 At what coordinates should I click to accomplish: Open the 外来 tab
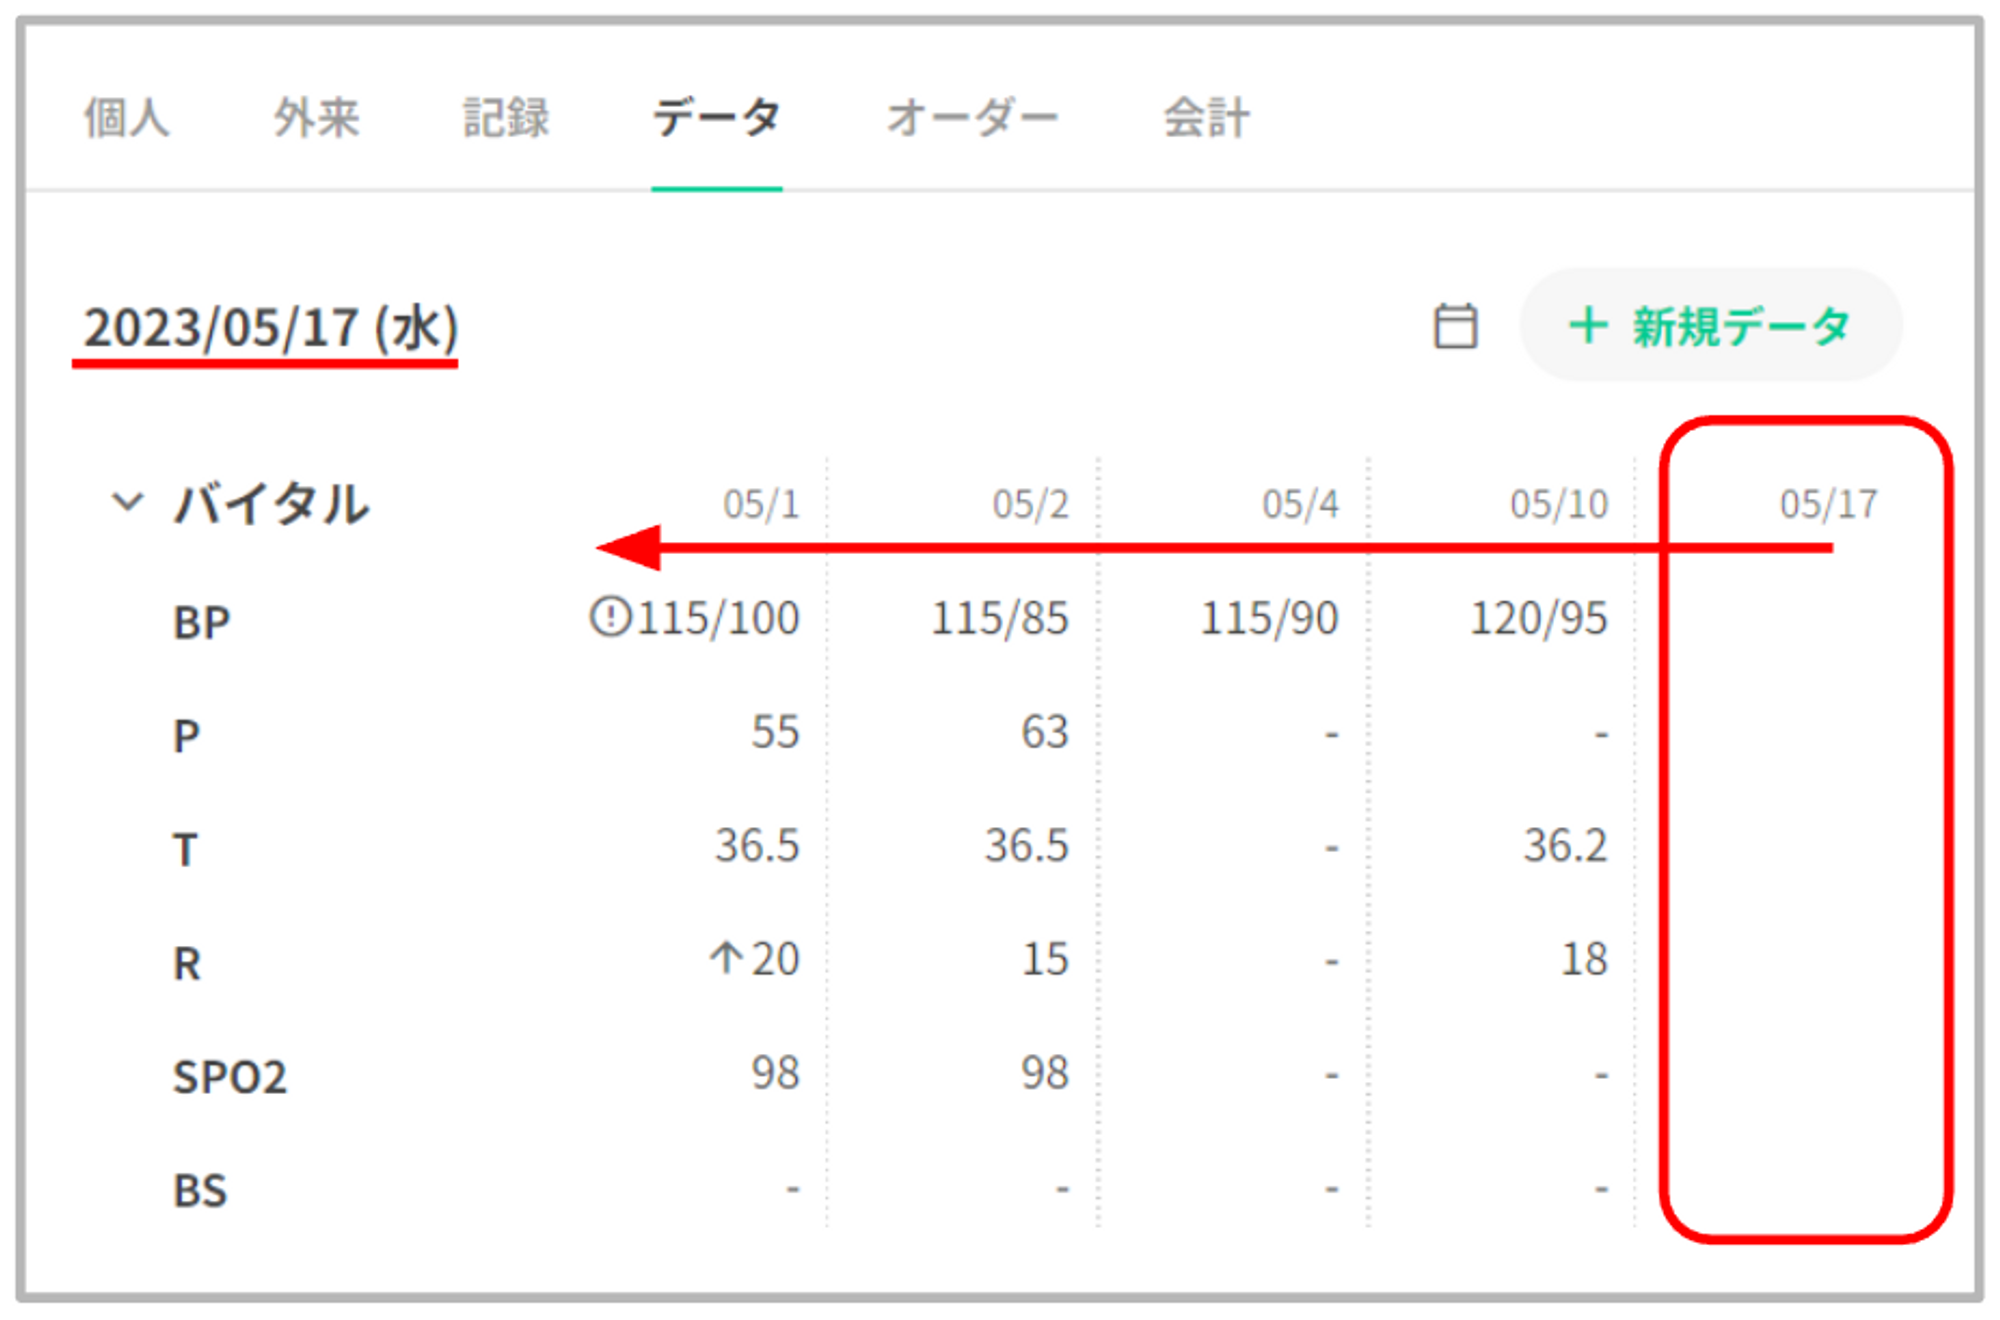point(316,118)
